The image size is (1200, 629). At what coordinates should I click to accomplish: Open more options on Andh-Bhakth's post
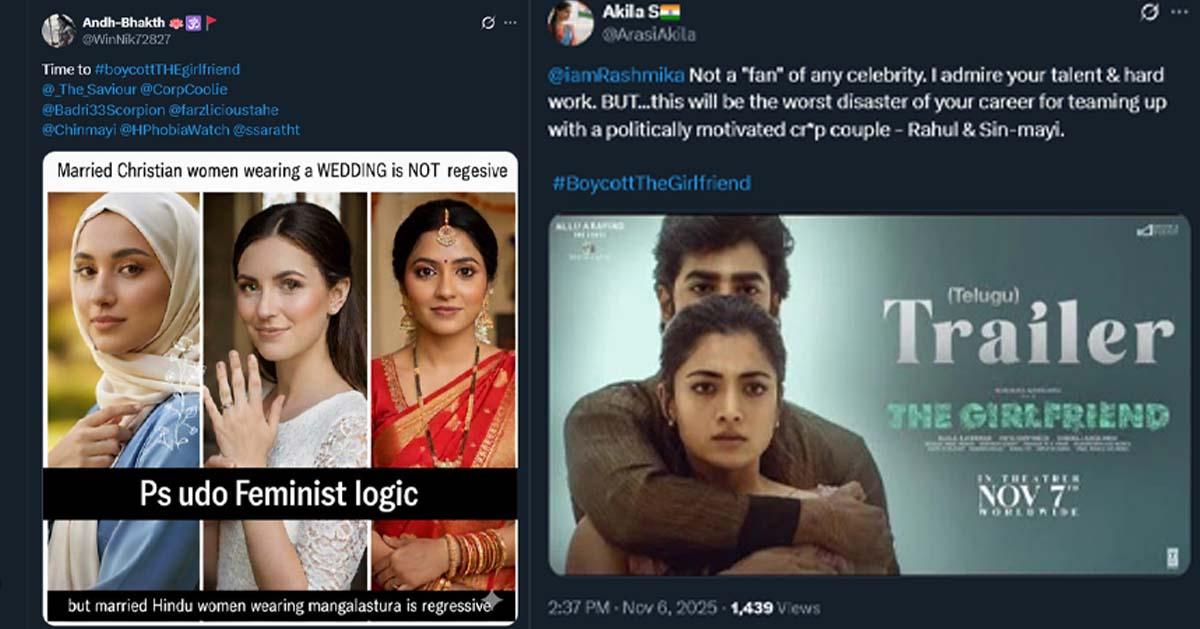point(512,22)
